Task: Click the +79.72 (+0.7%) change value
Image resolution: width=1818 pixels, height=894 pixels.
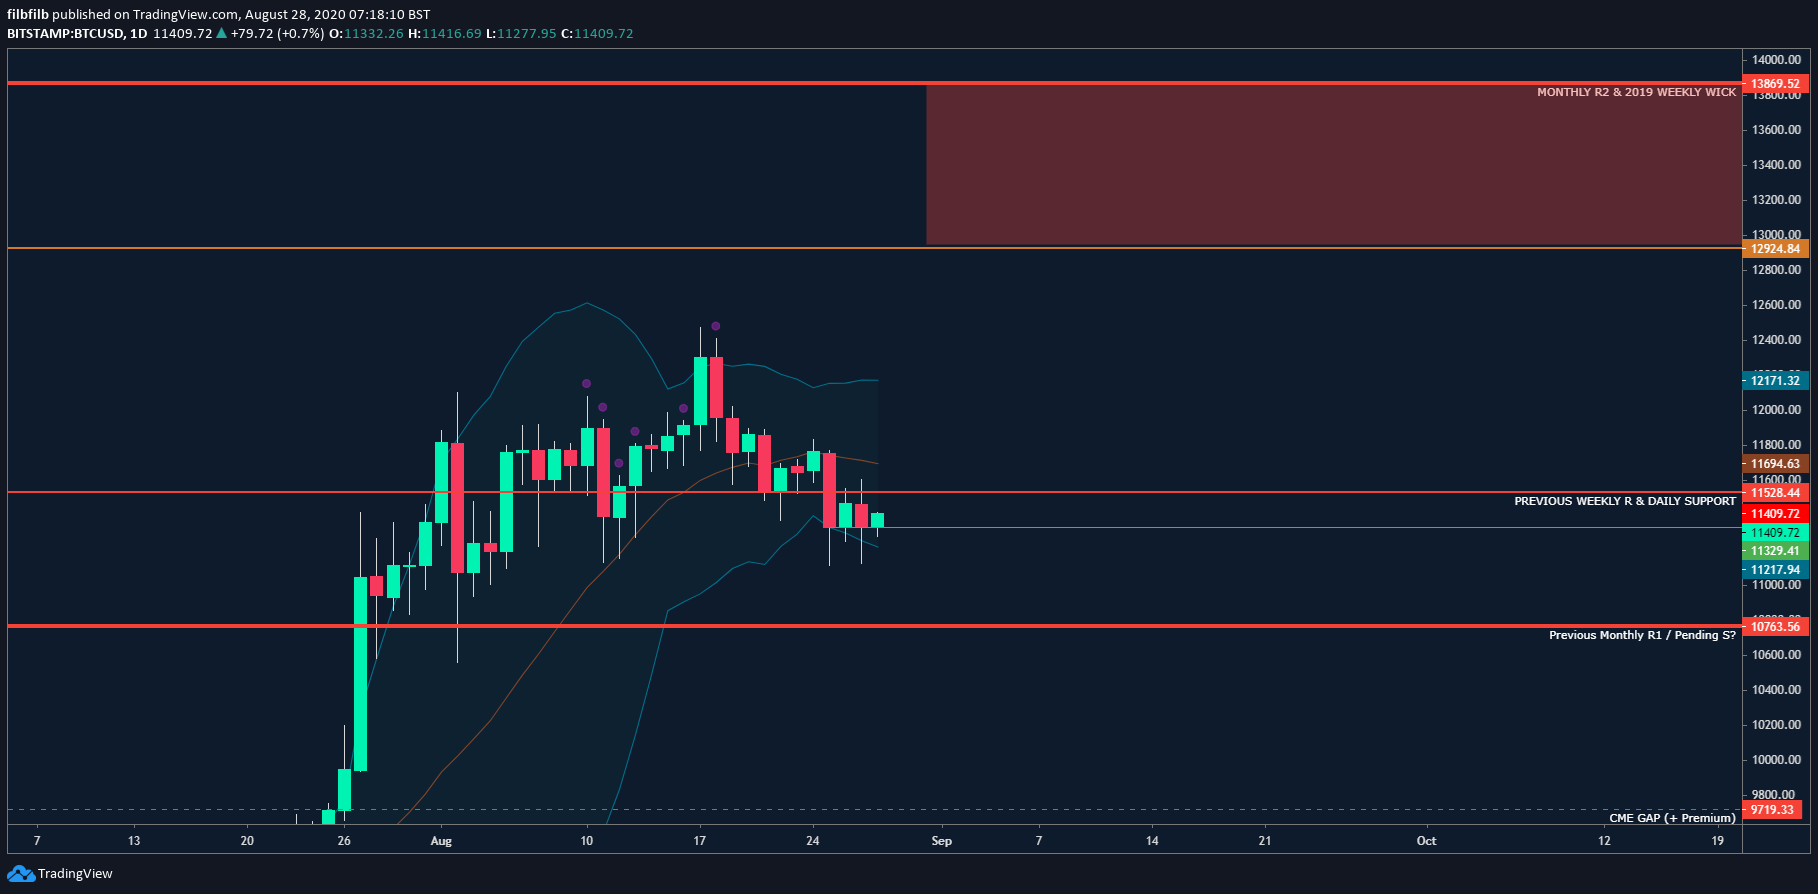Action: pyautogui.click(x=277, y=33)
